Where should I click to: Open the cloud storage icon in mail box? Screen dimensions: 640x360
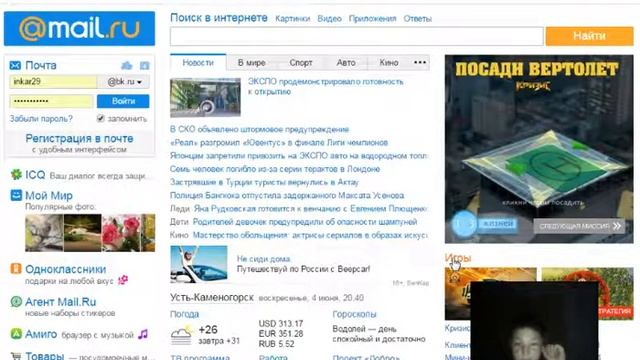pos(127,65)
